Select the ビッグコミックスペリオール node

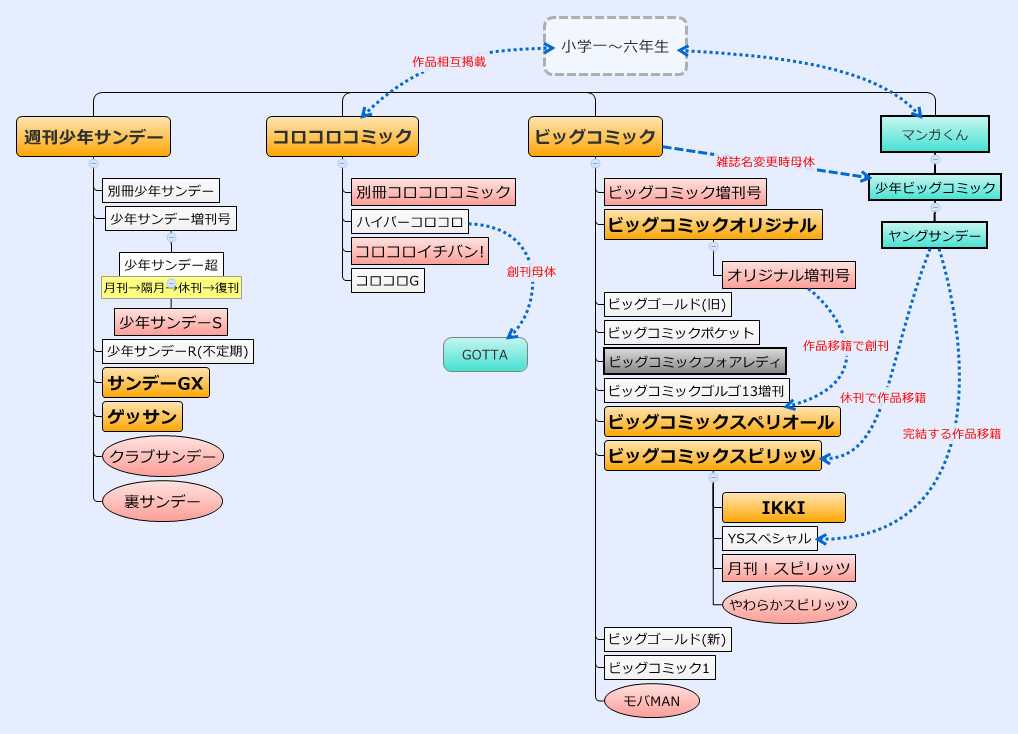722,422
